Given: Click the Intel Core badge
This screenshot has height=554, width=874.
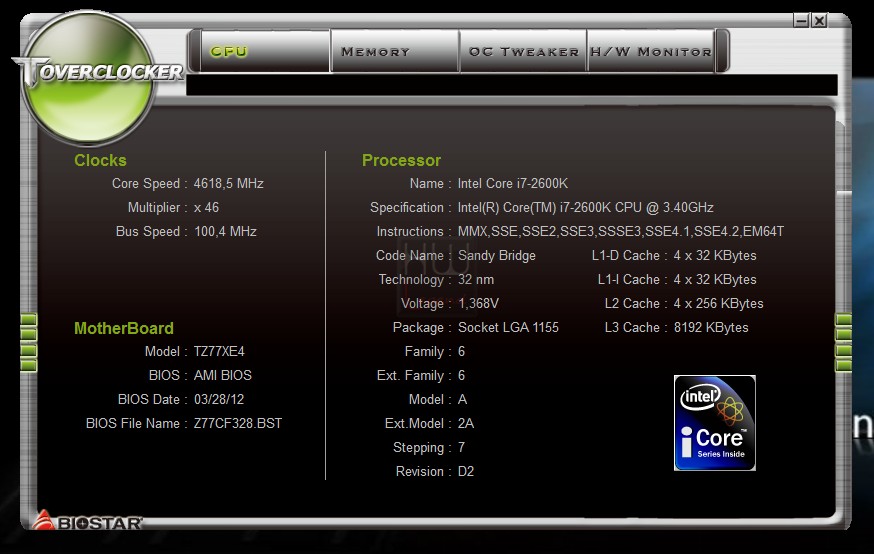Looking at the screenshot, I should point(715,423).
